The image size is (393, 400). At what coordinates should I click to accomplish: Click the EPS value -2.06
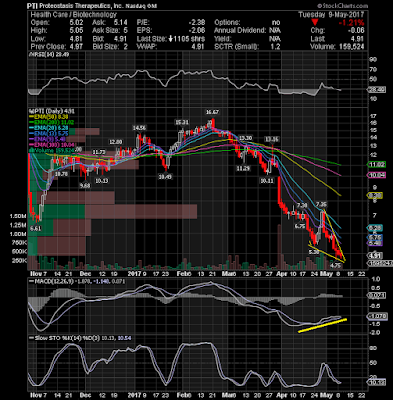tap(197, 31)
